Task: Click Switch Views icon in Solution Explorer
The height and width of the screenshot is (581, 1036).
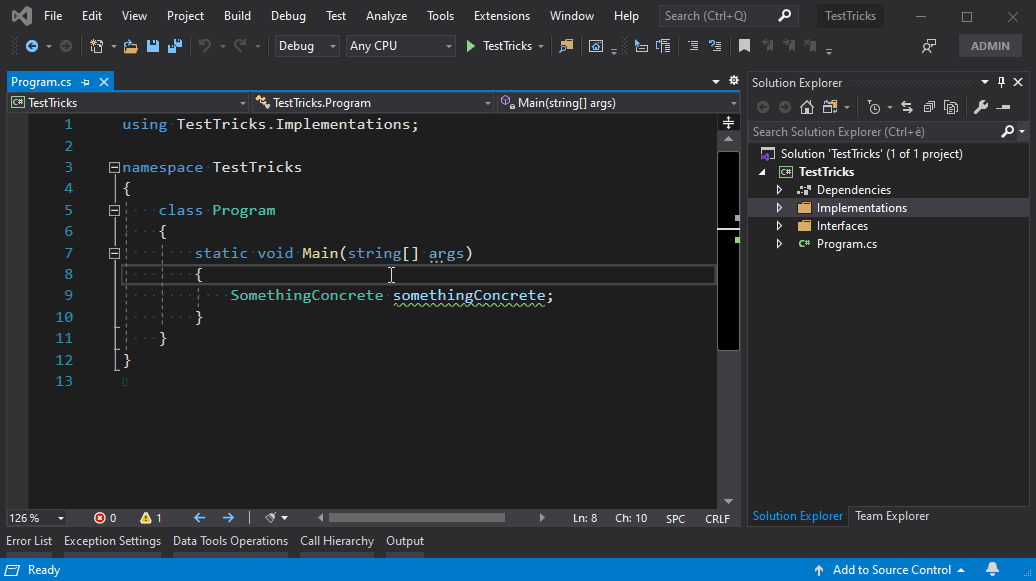Action: click(830, 107)
